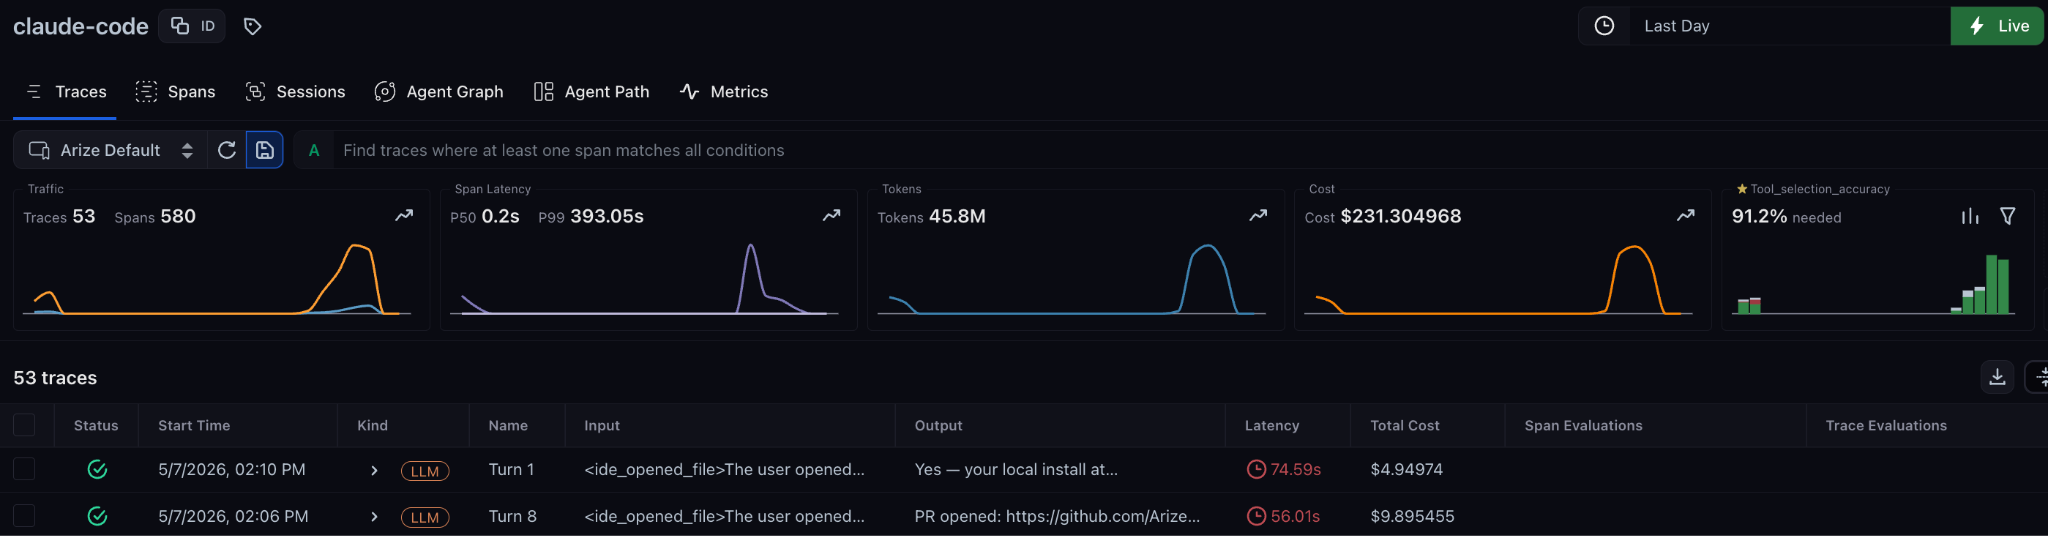Click the orange Traffic line chart

217,280
